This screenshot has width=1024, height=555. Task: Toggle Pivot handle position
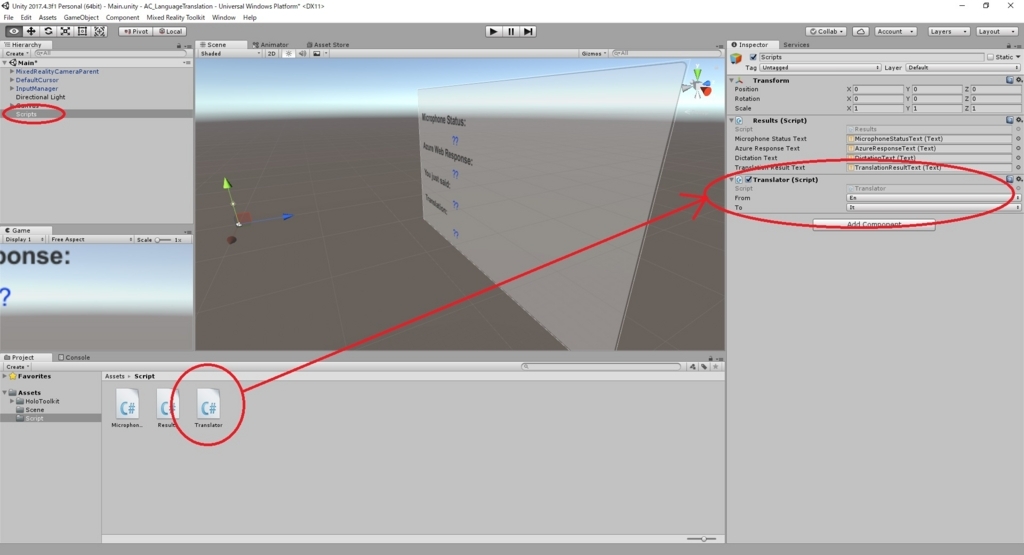pos(135,31)
